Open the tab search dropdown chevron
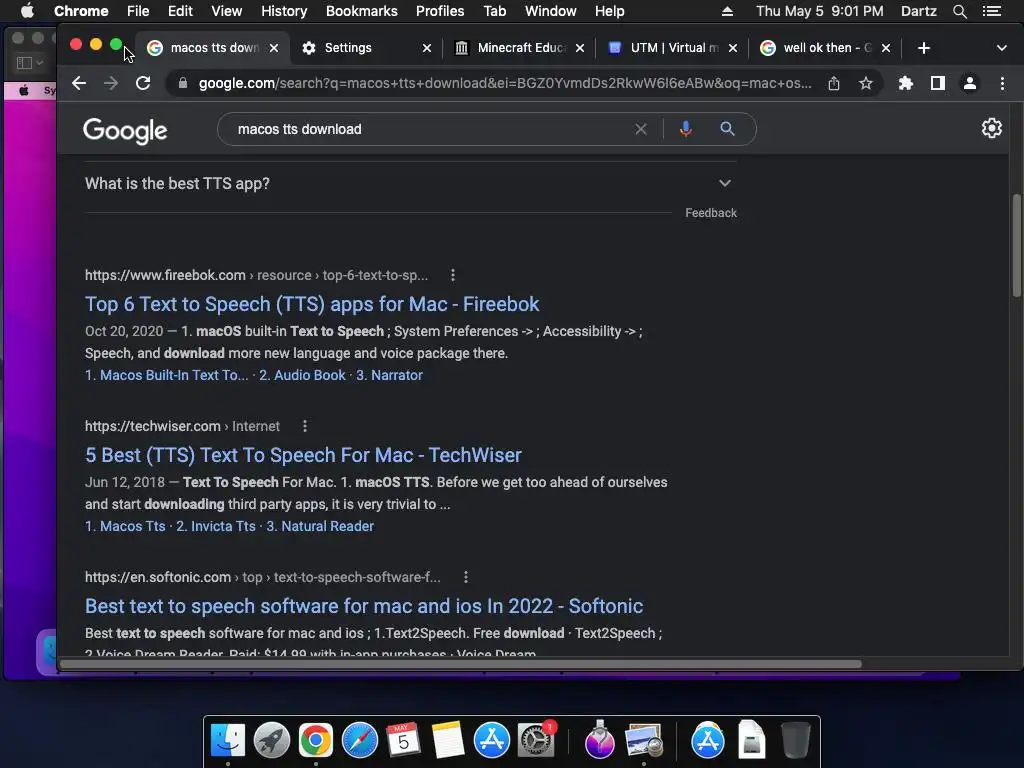 point(1001,48)
